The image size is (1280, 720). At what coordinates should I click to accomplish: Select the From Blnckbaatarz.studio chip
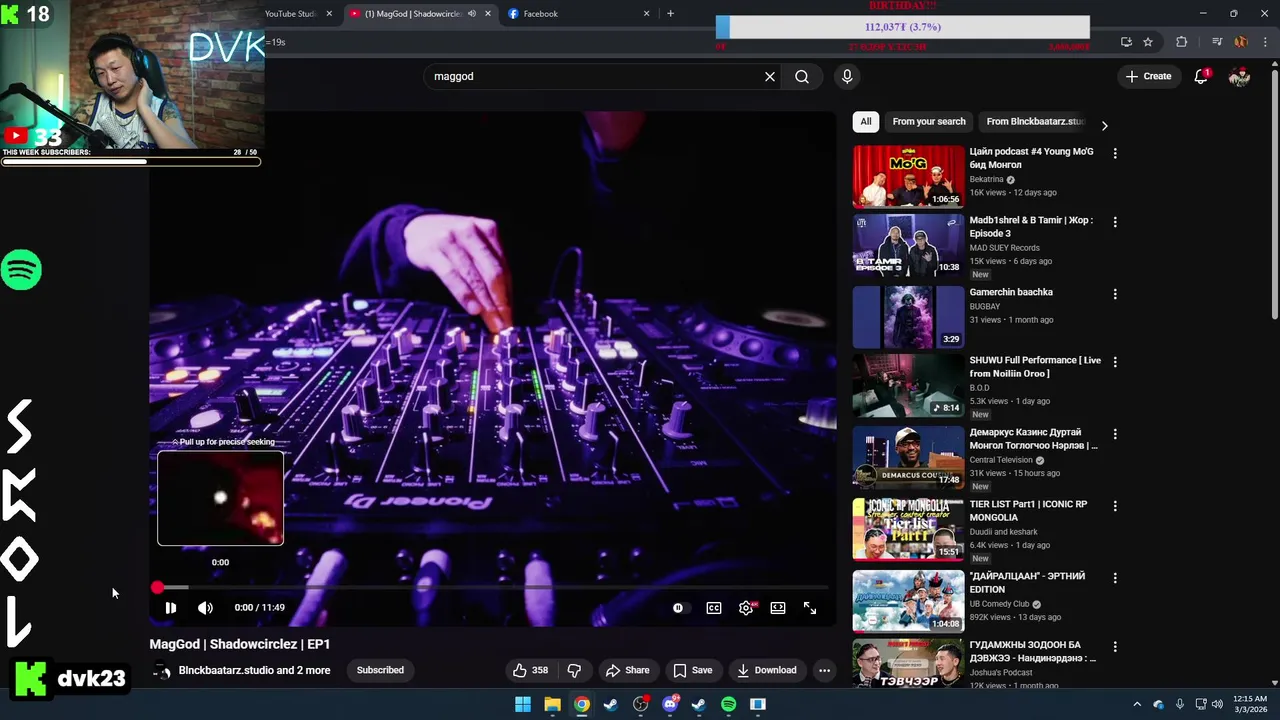tap(1036, 121)
